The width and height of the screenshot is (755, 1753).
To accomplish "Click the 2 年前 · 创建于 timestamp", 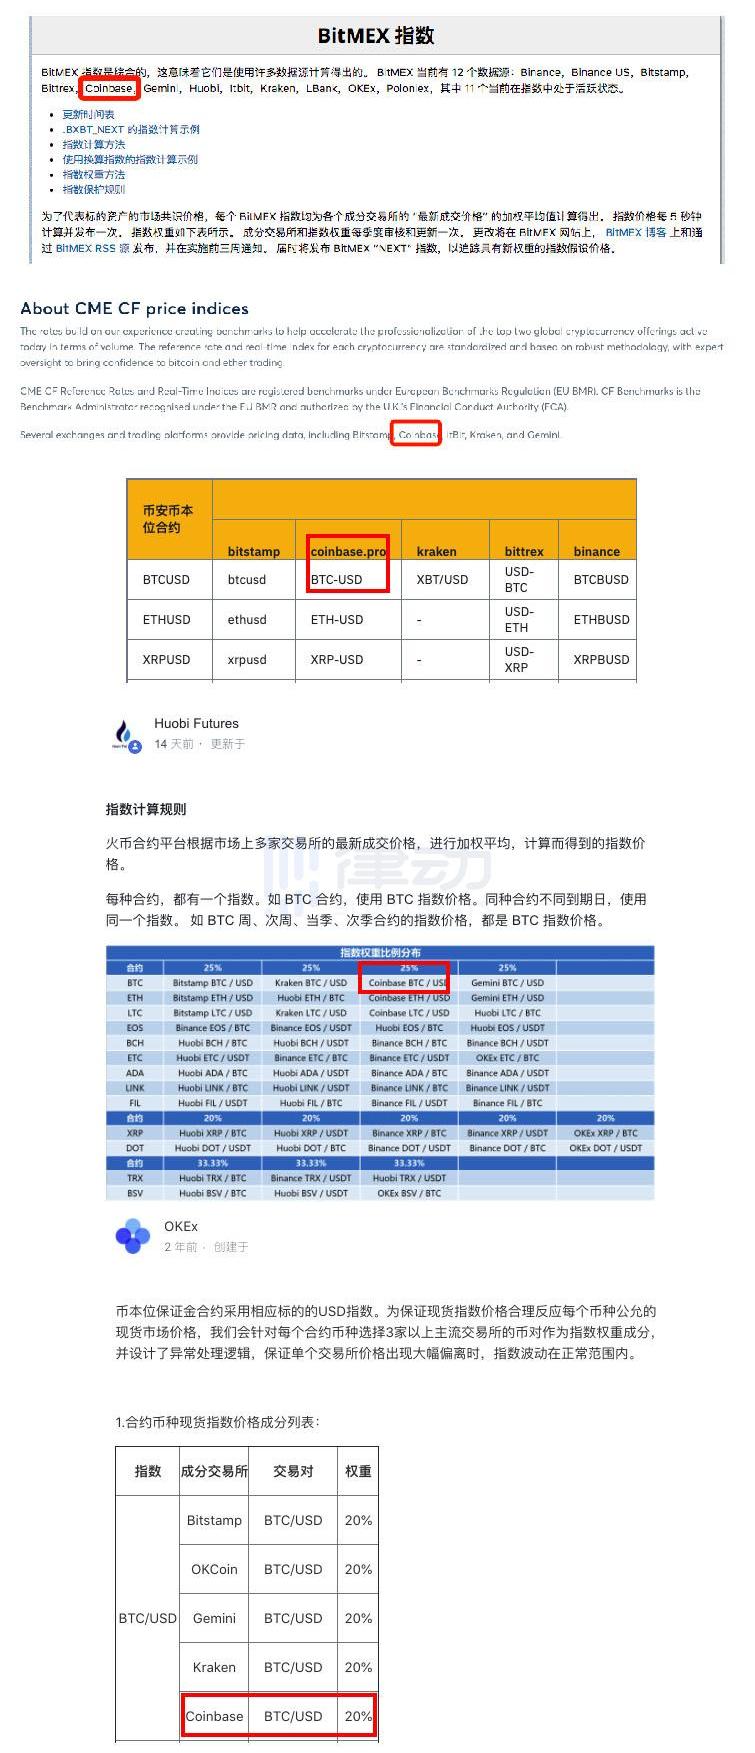I will pos(206,1247).
